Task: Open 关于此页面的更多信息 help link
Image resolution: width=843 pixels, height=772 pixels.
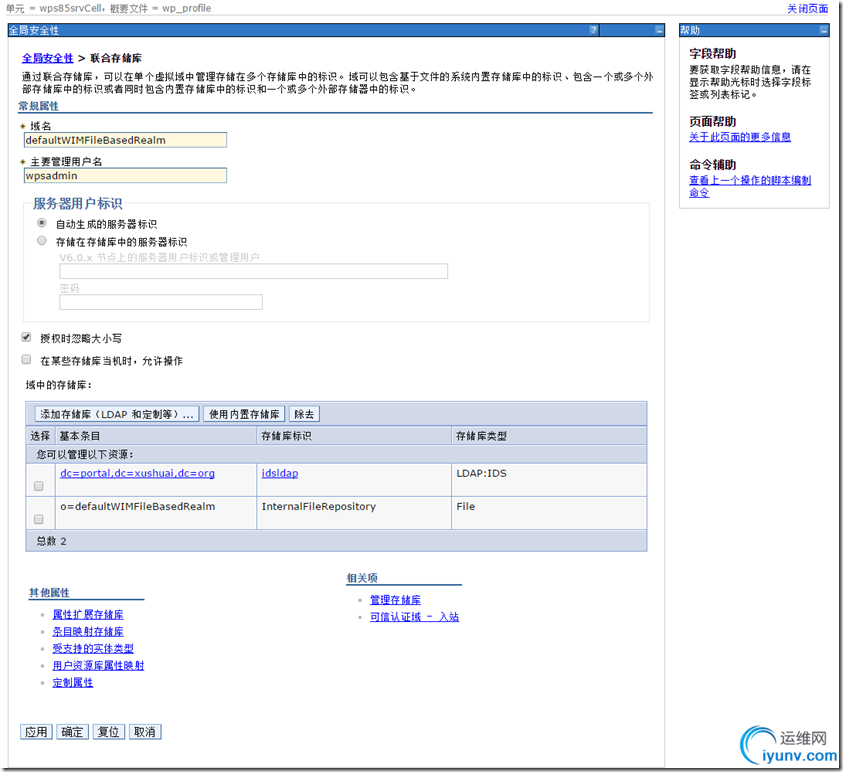Action: (740, 137)
